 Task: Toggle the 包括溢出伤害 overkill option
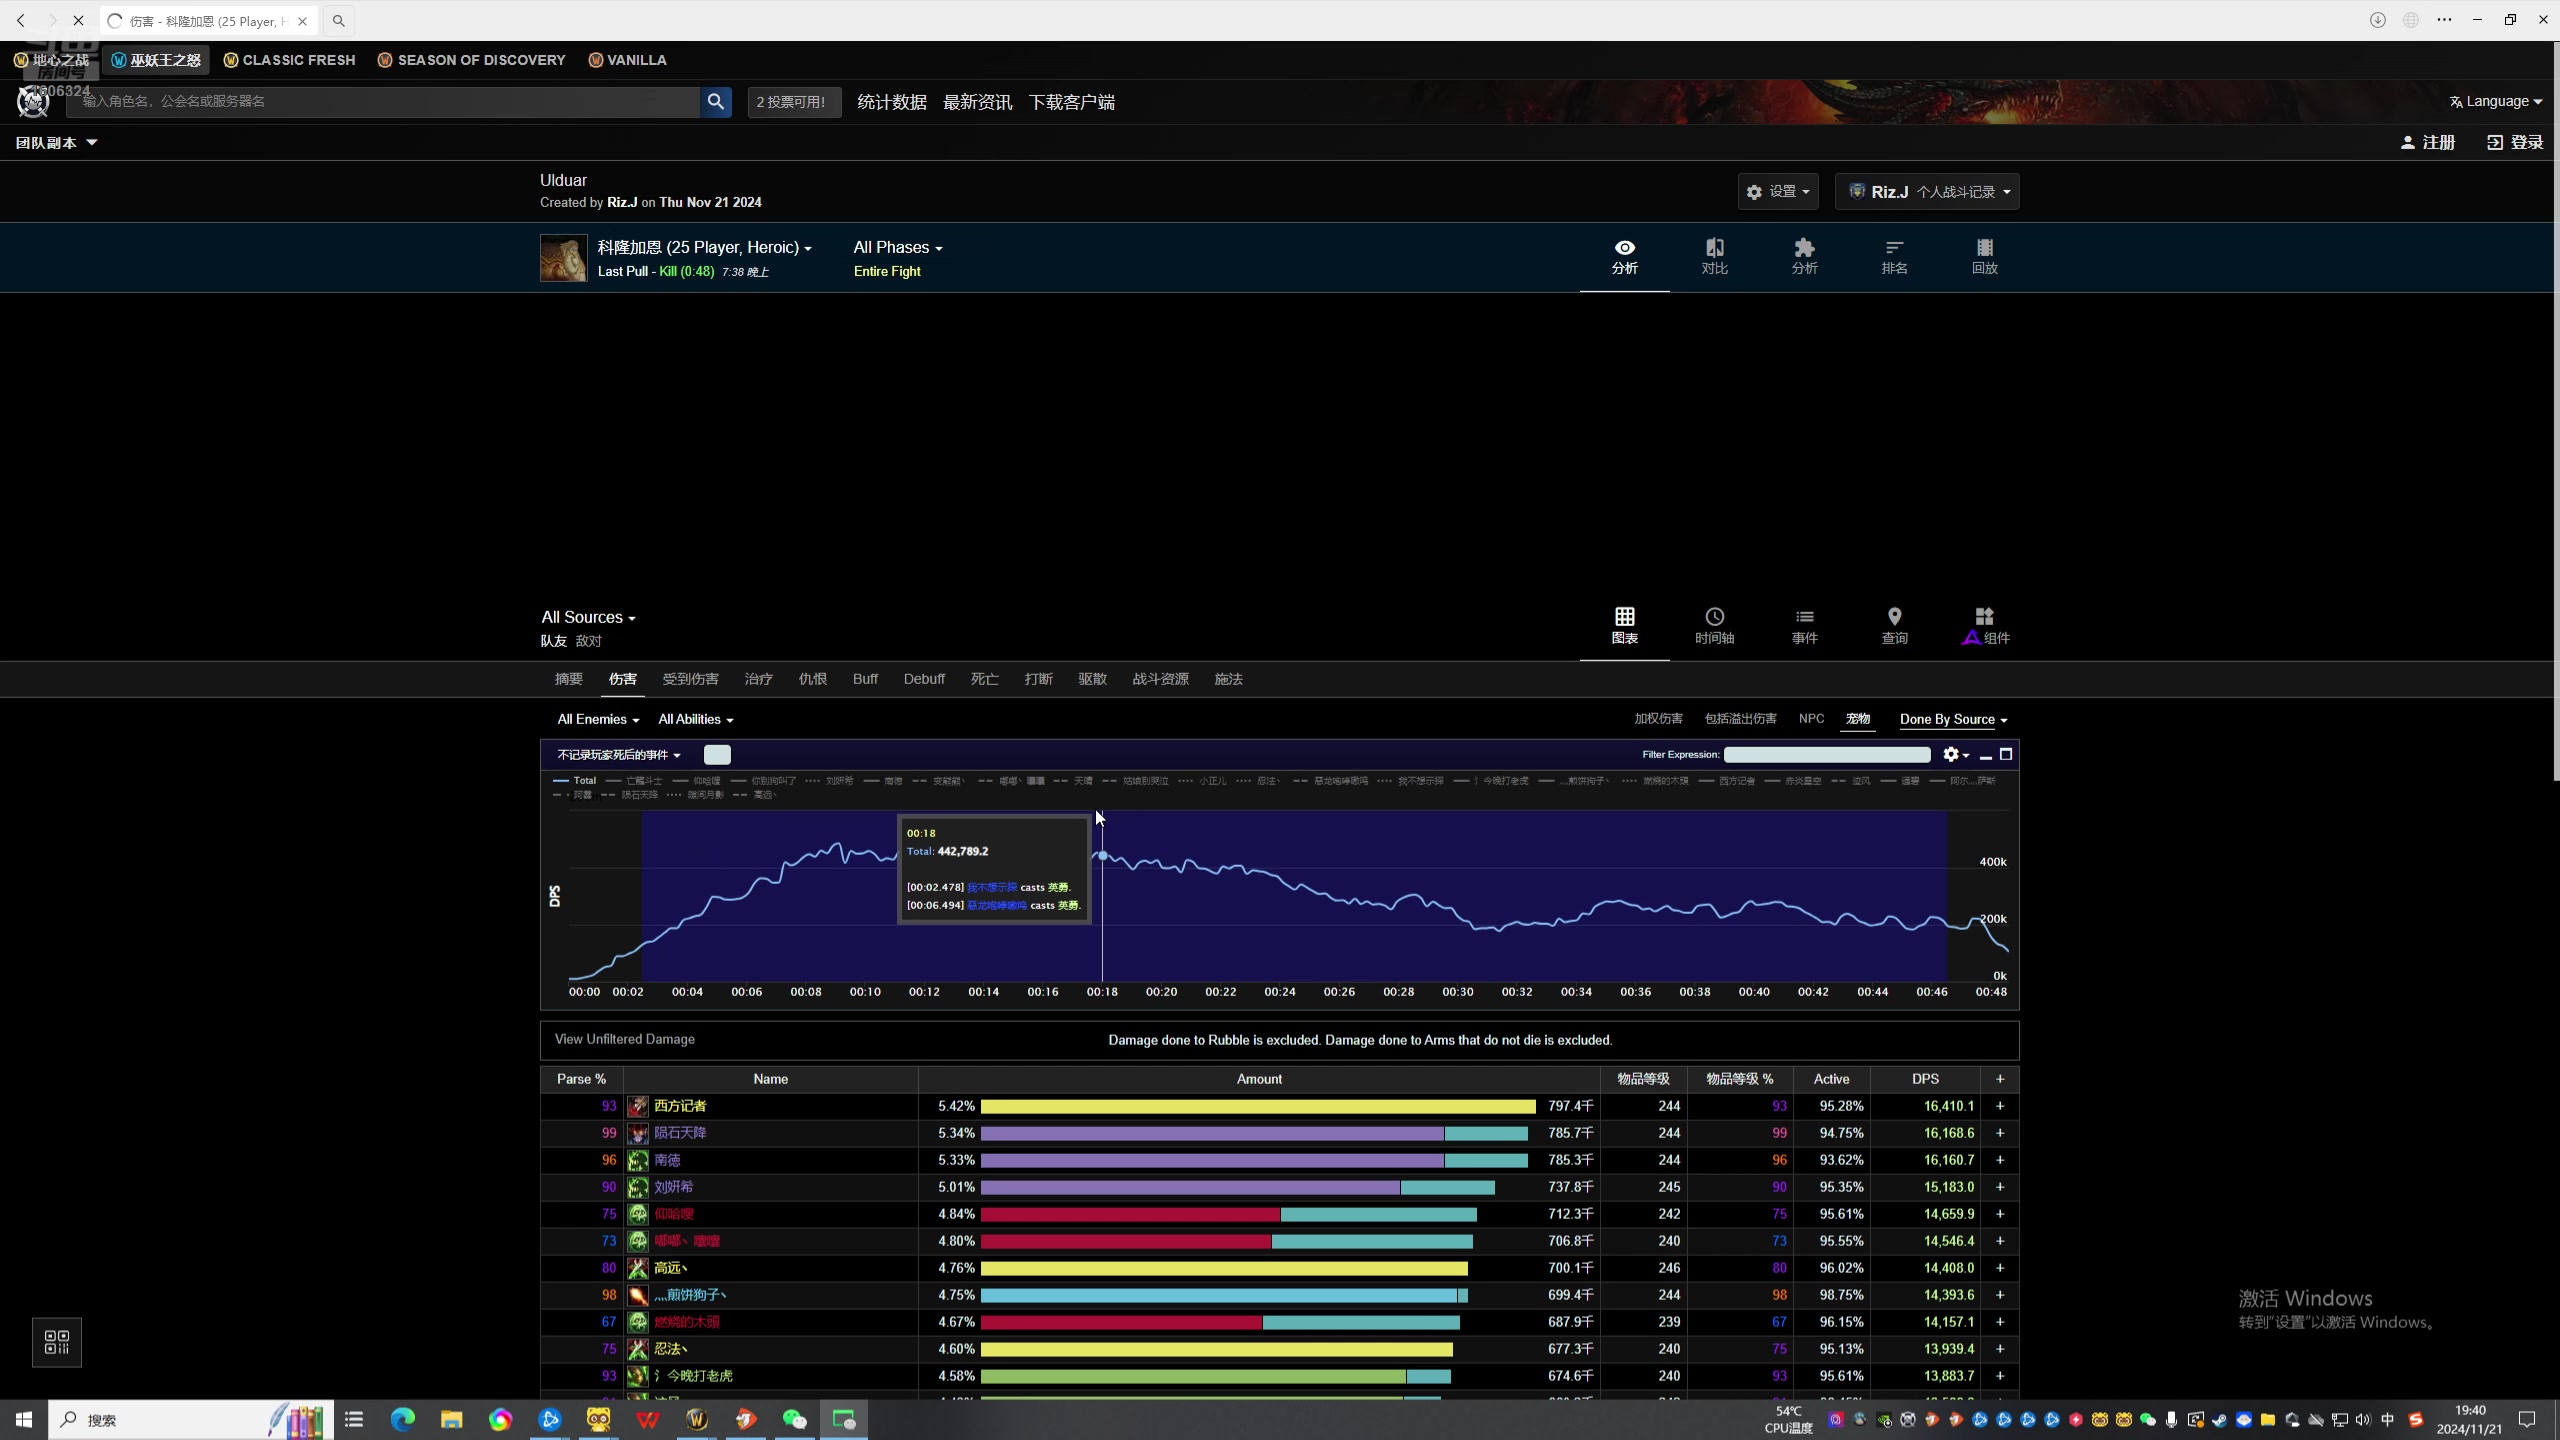[1740, 719]
